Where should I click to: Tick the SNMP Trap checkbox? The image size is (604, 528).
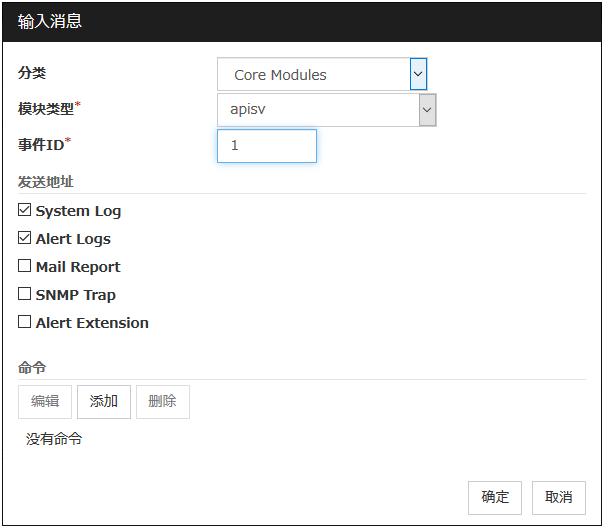(25, 295)
